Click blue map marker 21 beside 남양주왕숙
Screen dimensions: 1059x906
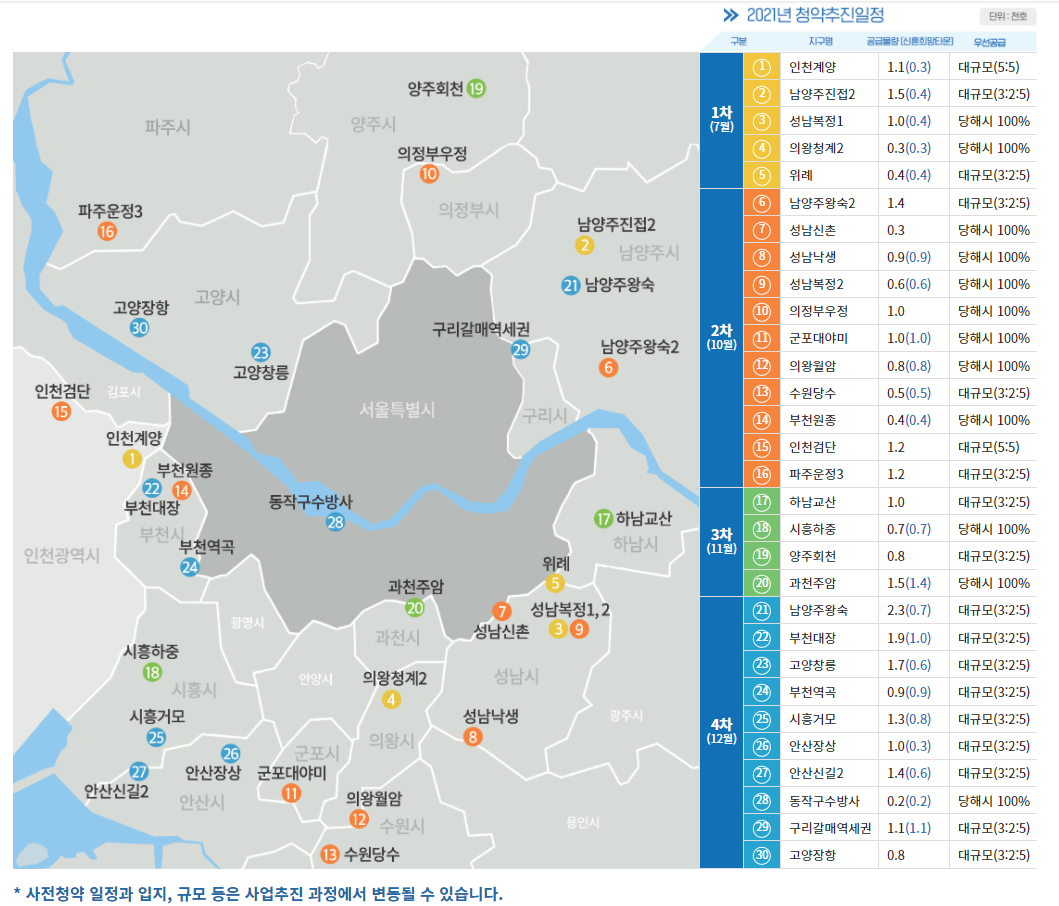click(571, 285)
